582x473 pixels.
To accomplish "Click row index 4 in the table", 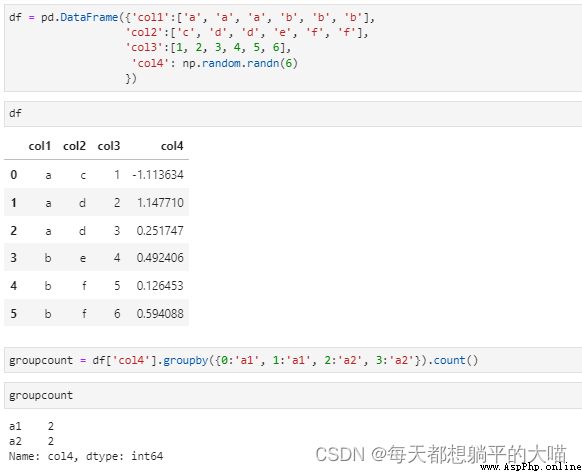I will [x=14, y=286].
